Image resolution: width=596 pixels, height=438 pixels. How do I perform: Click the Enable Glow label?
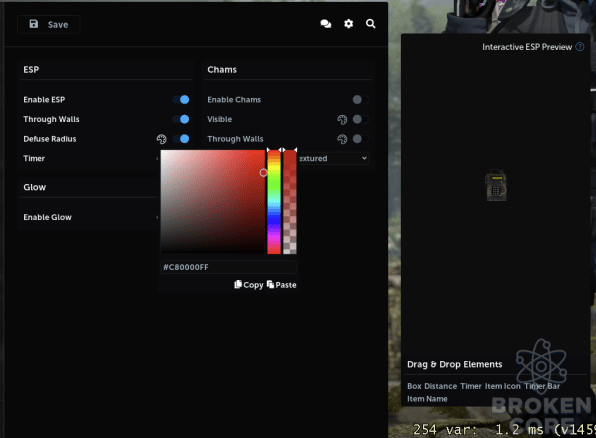[48, 217]
